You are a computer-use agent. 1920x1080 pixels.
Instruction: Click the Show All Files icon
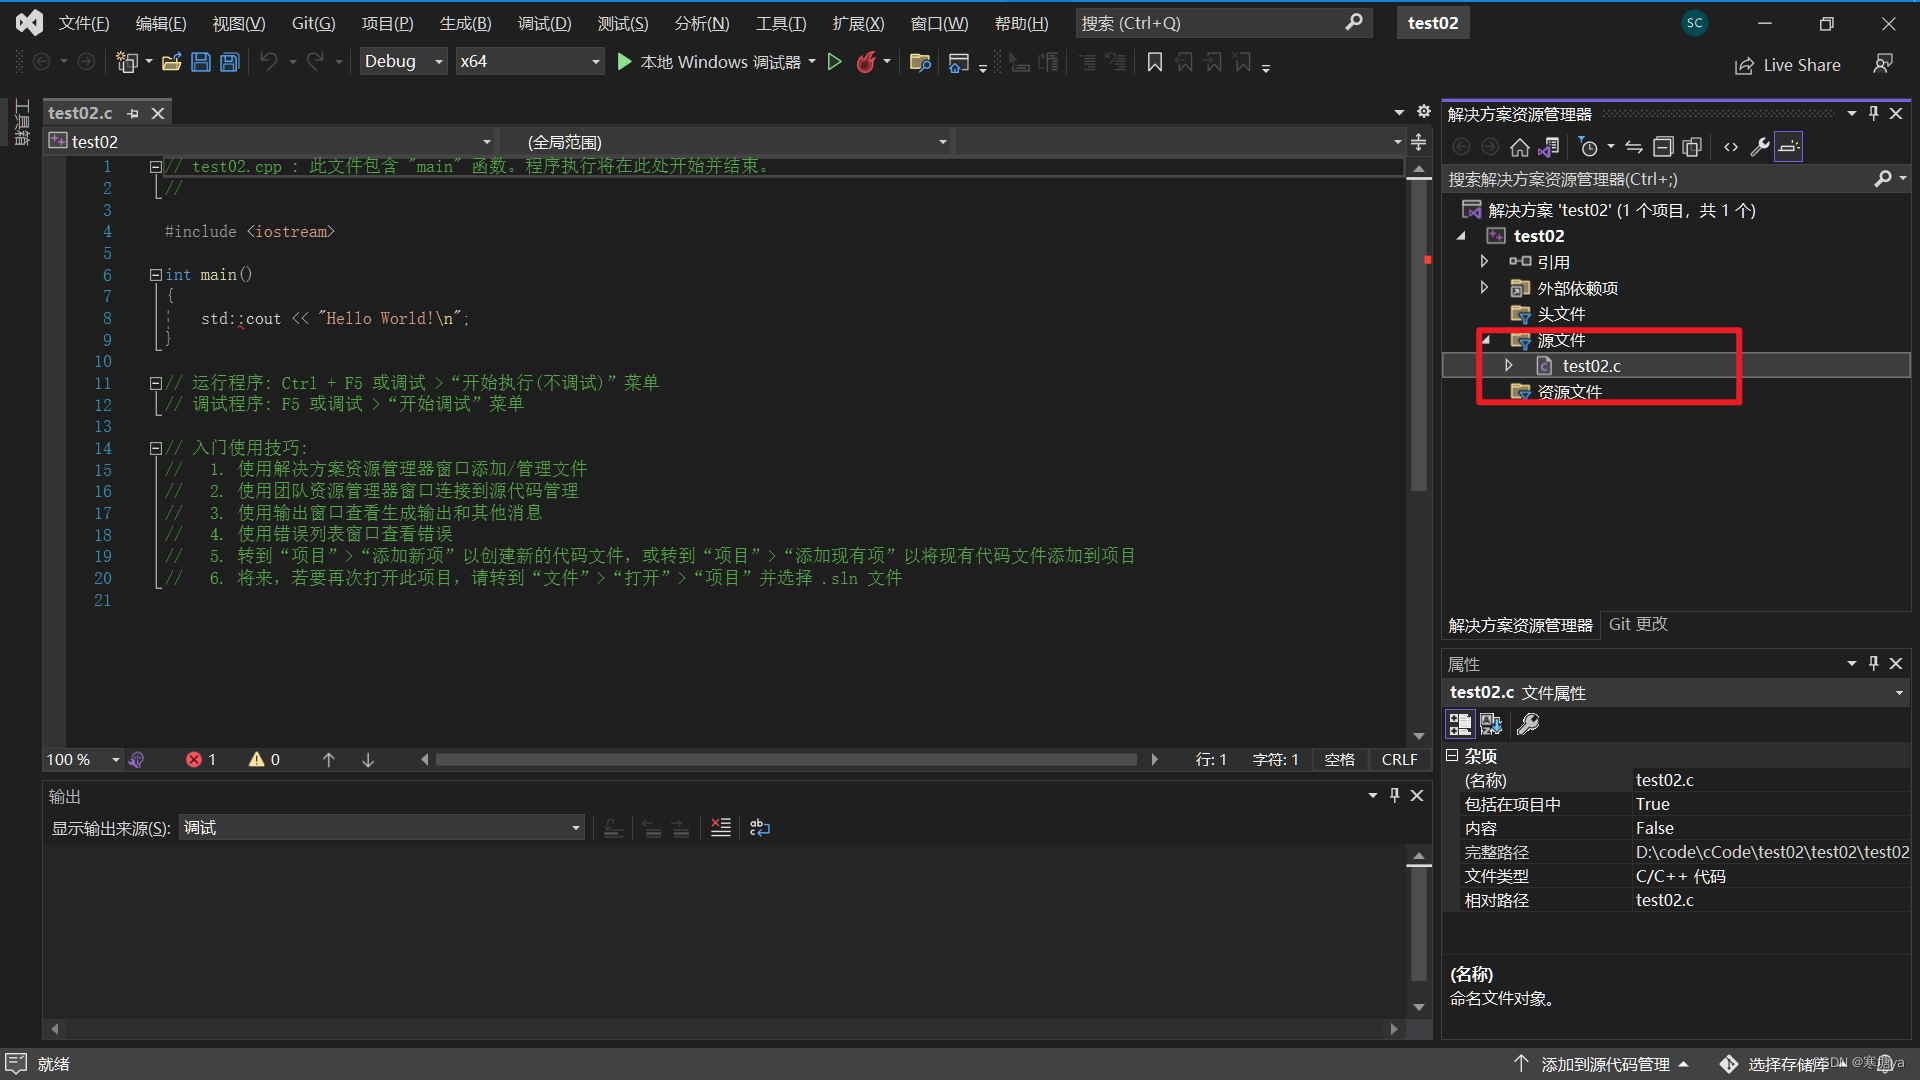[x=1692, y=147]
